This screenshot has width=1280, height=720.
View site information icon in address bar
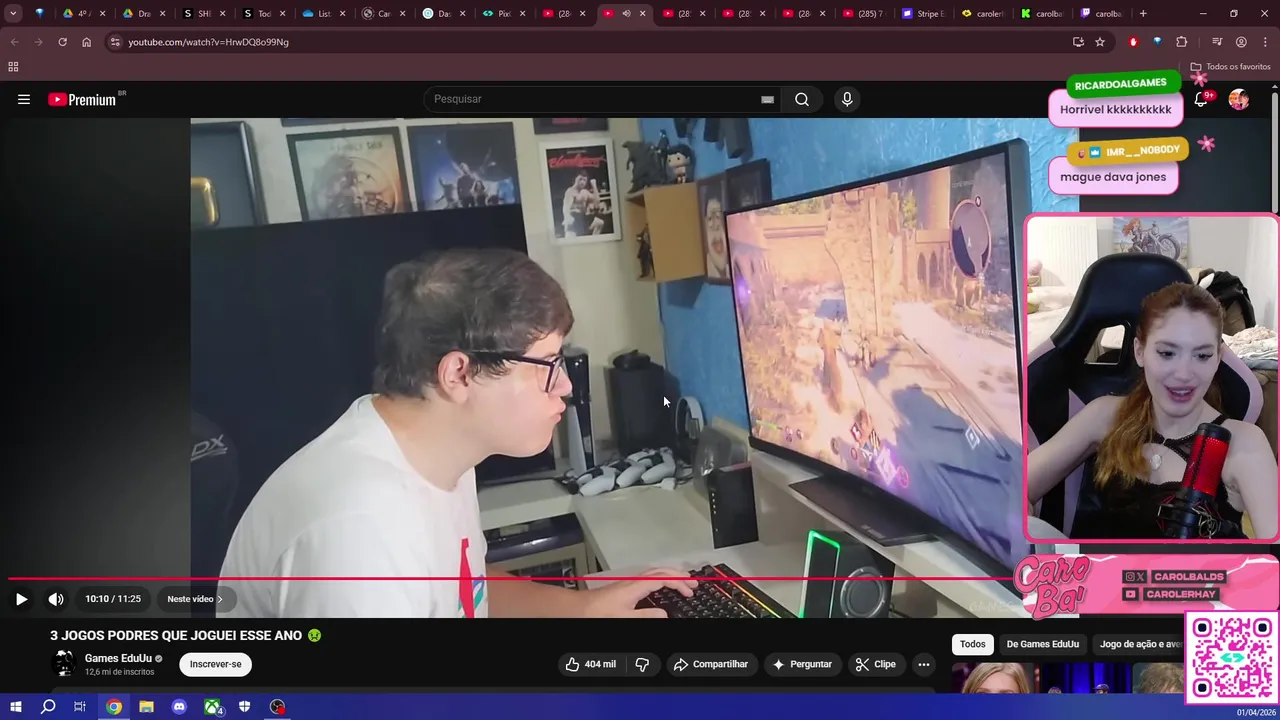tap(115, 42)
